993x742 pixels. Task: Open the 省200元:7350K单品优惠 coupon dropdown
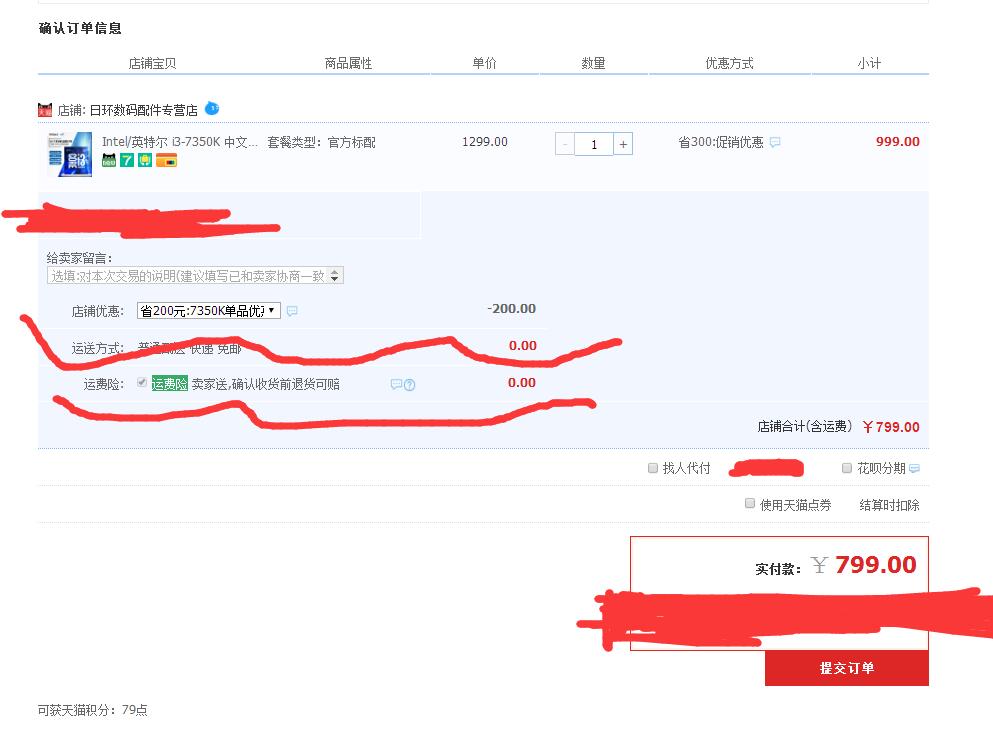tap(208, 309)
